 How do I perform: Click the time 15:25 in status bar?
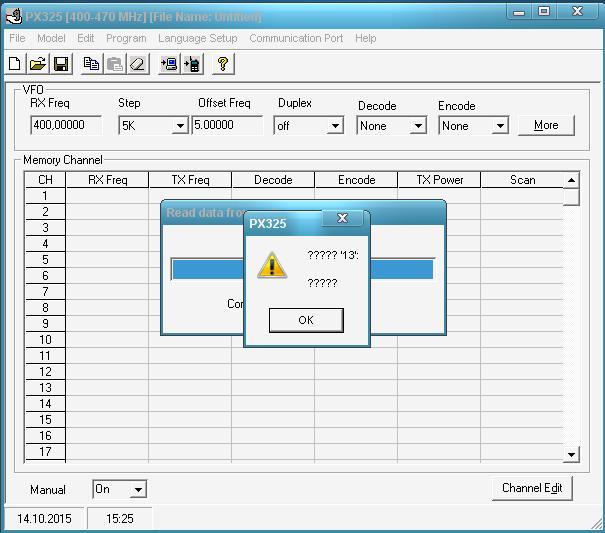pos(120,519)
